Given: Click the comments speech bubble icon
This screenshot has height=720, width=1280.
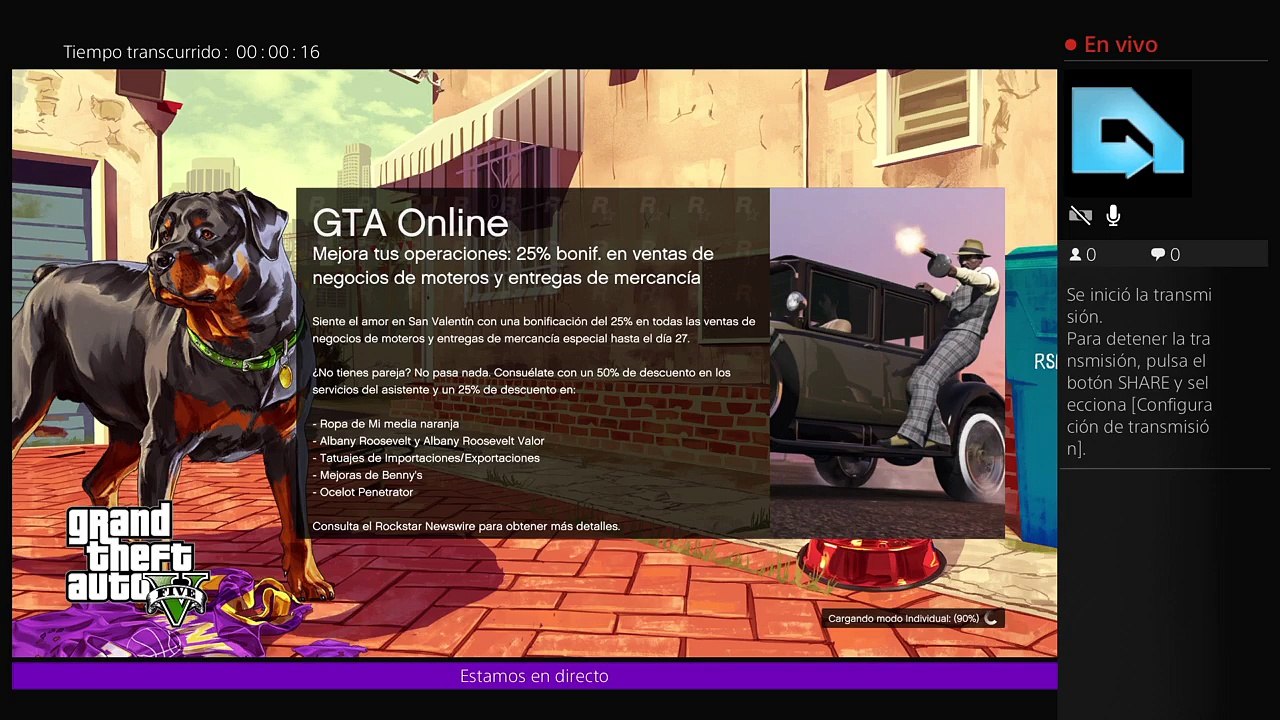Looking at the screenshot, I should (x=1158, y=255).
